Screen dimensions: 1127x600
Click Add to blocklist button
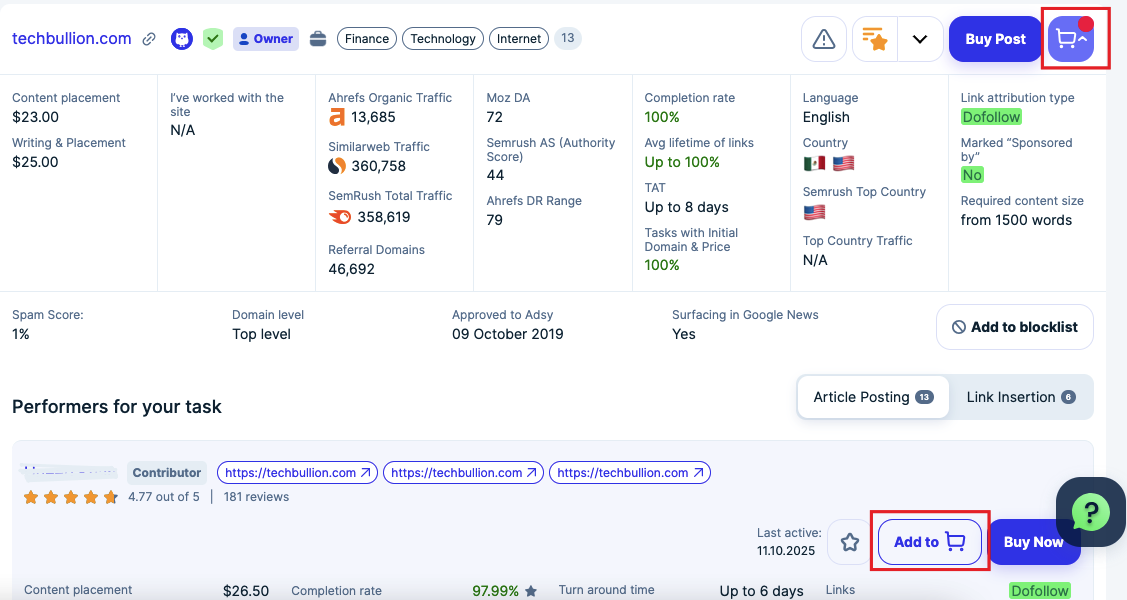pos(1014,327)
